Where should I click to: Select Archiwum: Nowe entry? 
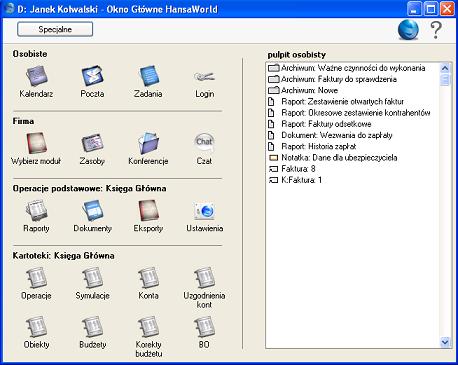tap(303, 90)
